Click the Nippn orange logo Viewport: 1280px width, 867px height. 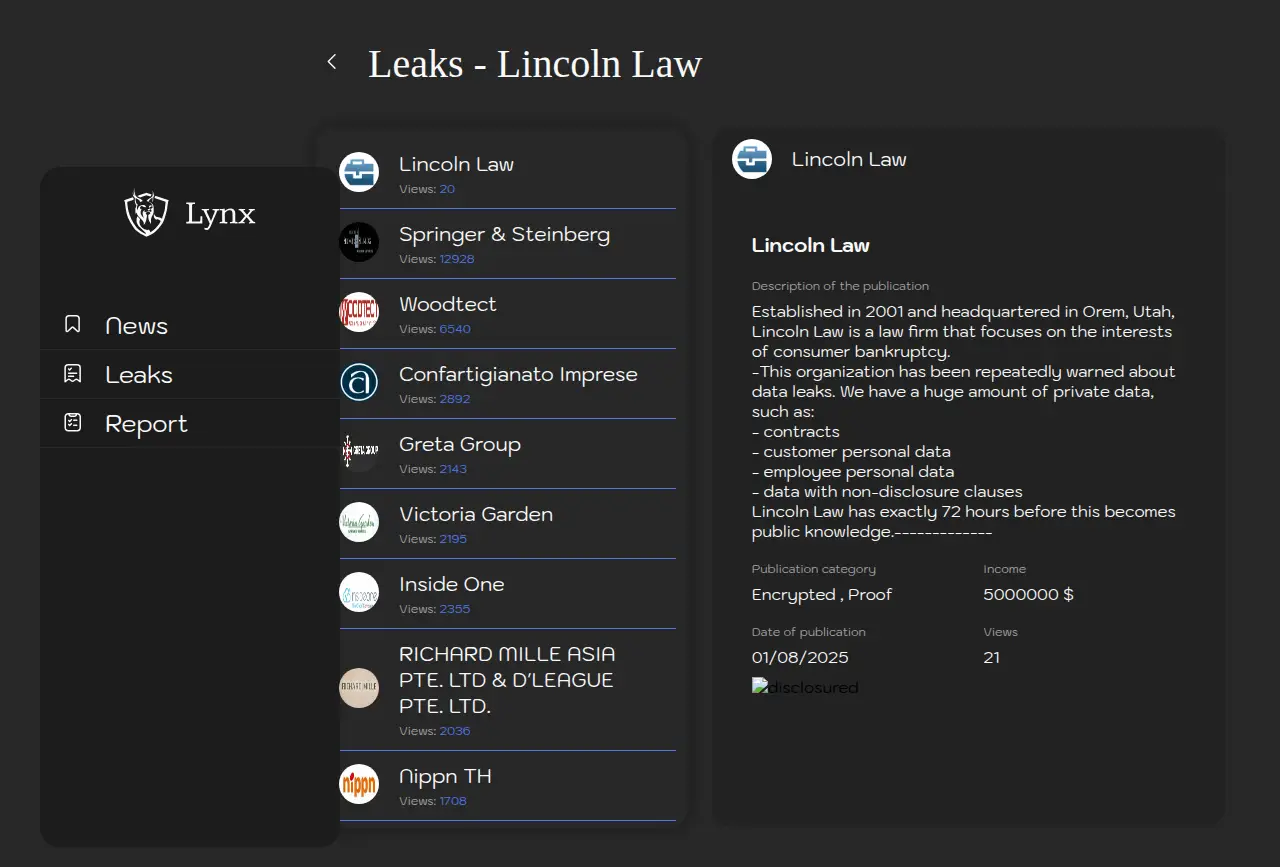point(359,784)
